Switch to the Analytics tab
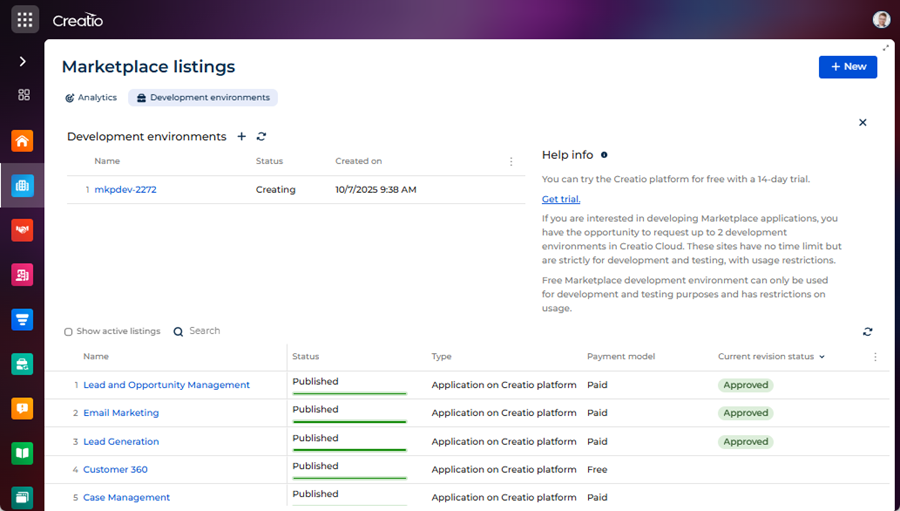Screen dimensions: 900x511 point(91,98)
